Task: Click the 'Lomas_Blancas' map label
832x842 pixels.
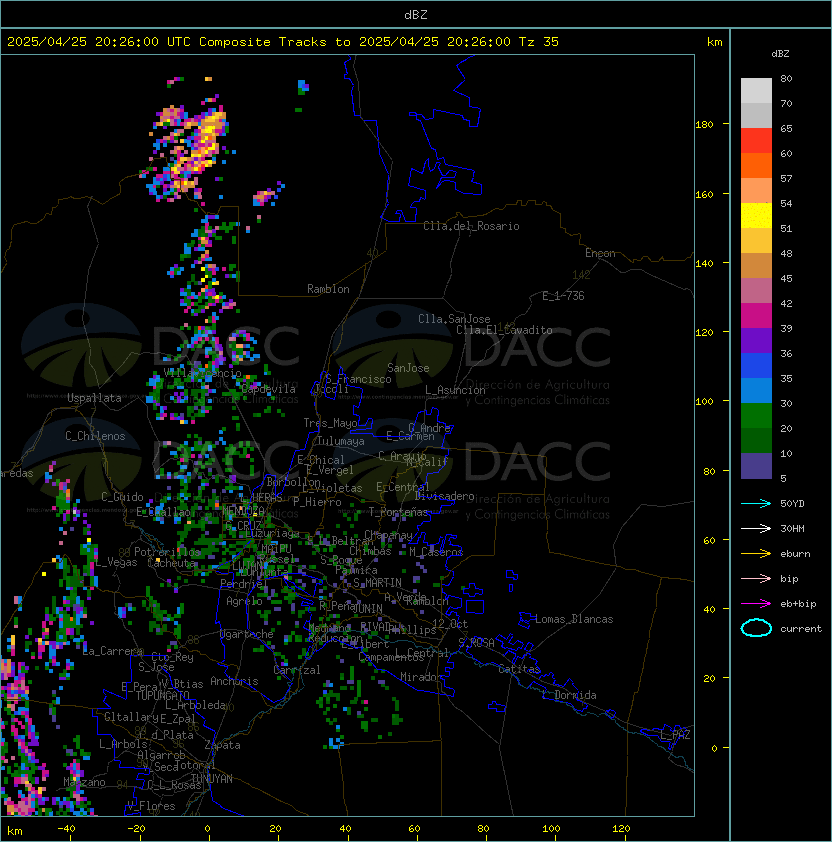Action: coord(574,619)
